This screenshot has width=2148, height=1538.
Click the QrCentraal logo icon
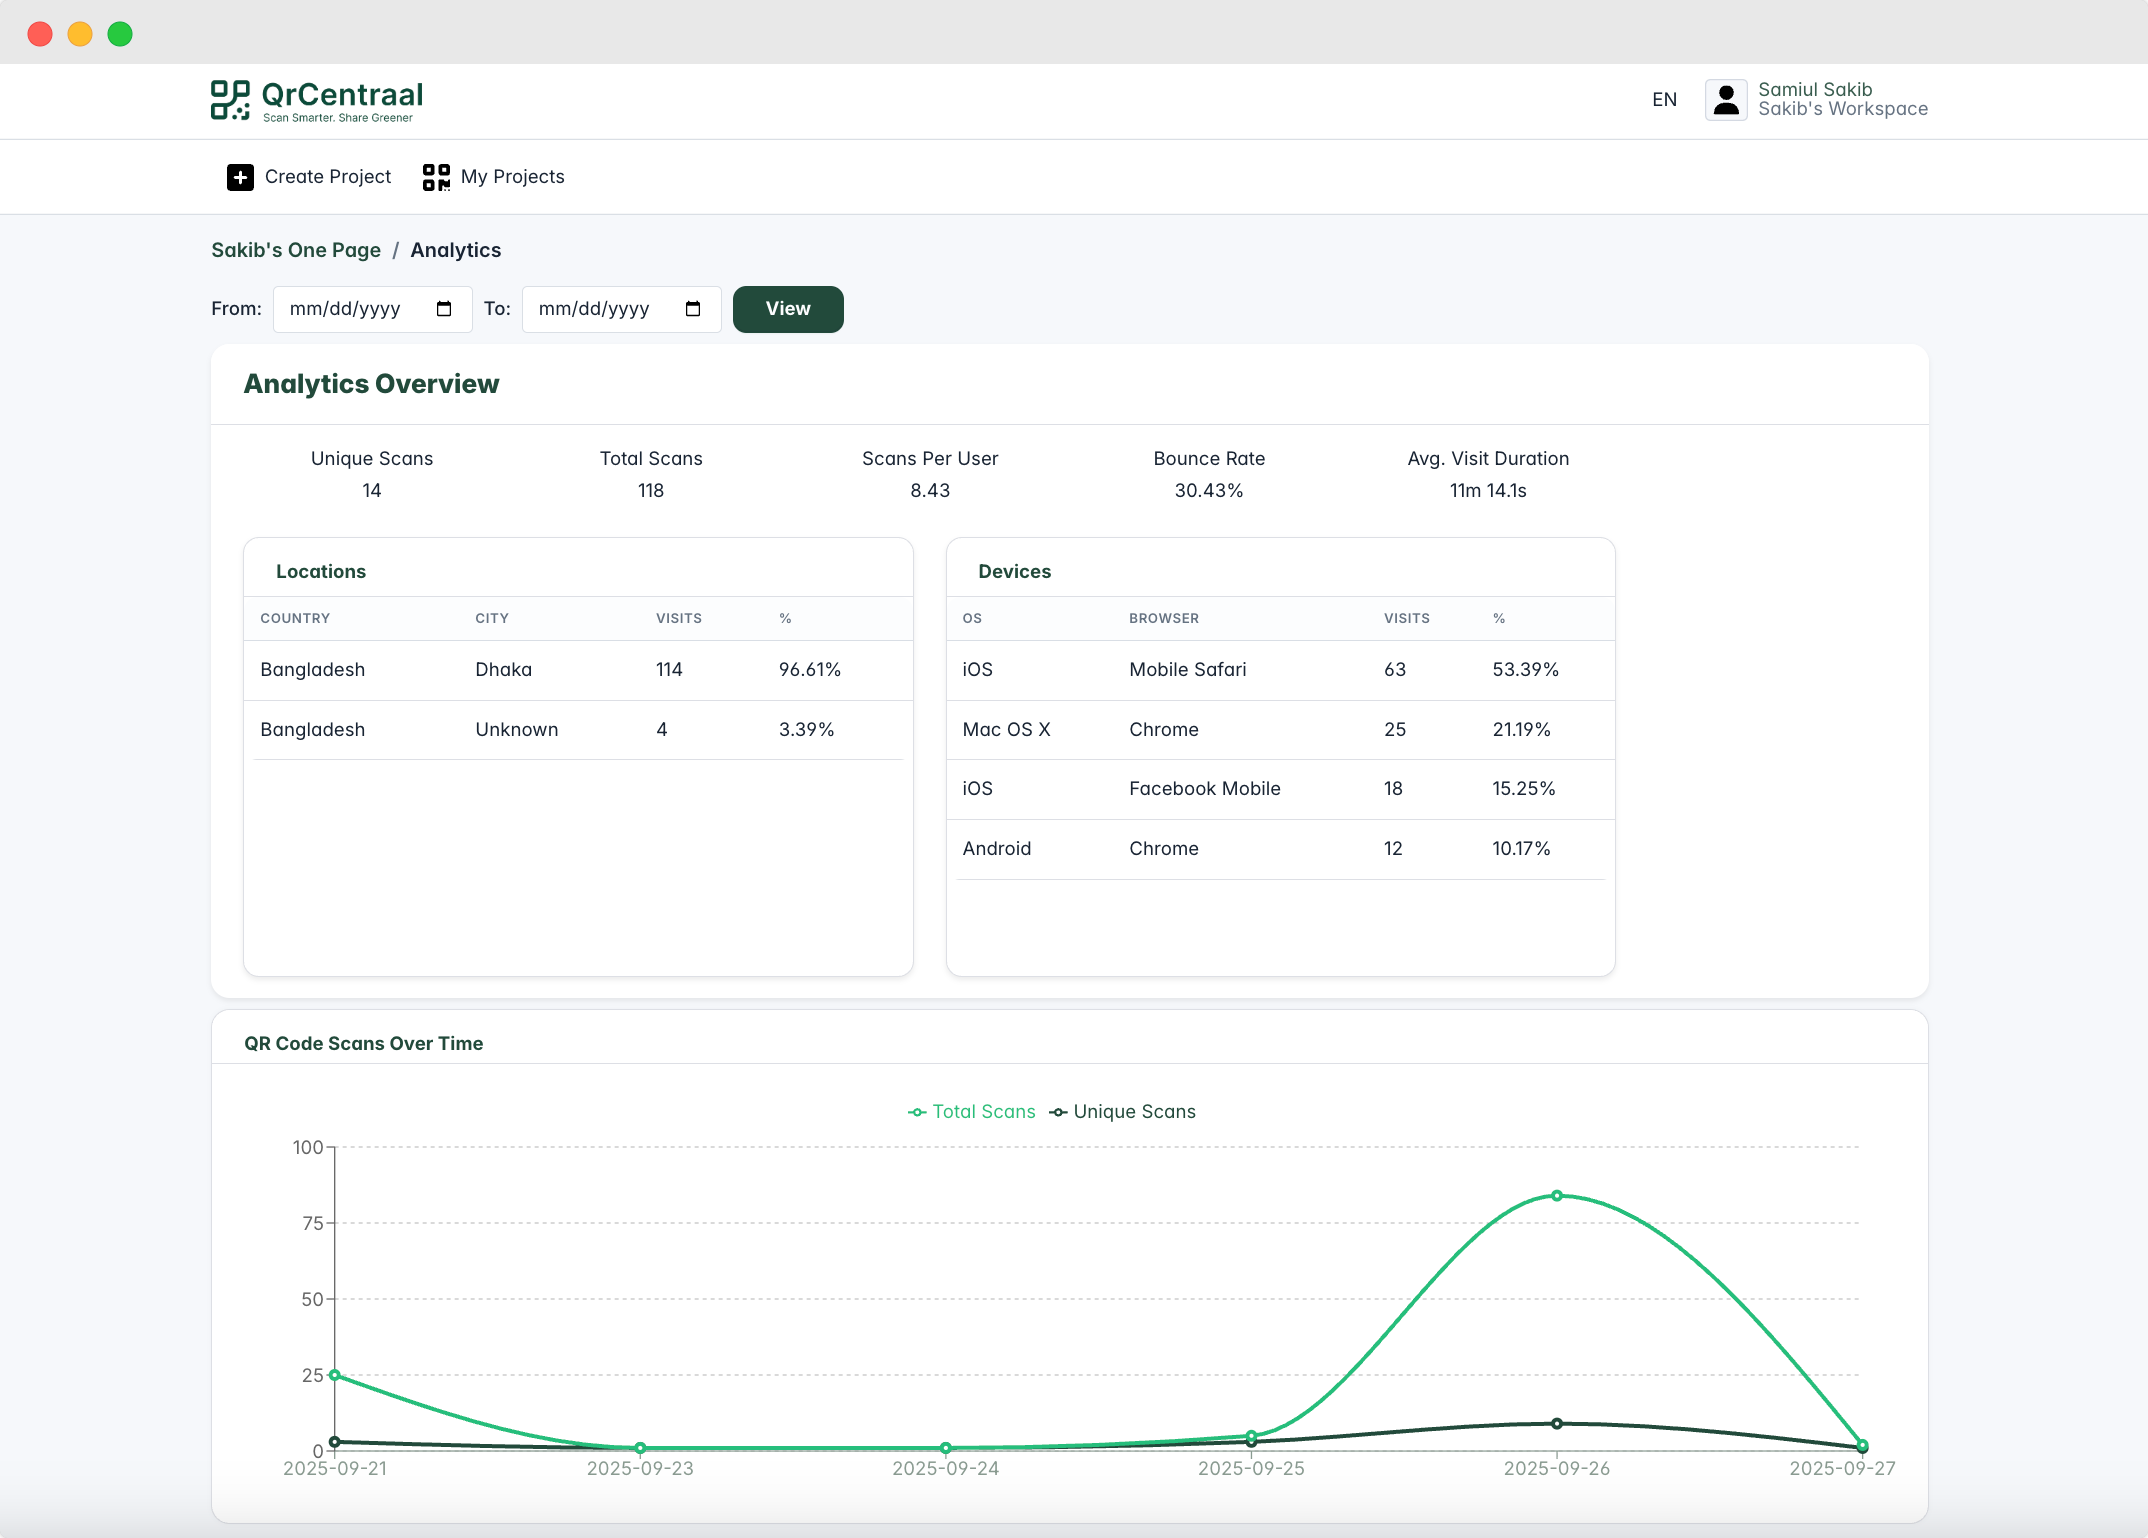[230, 100]
